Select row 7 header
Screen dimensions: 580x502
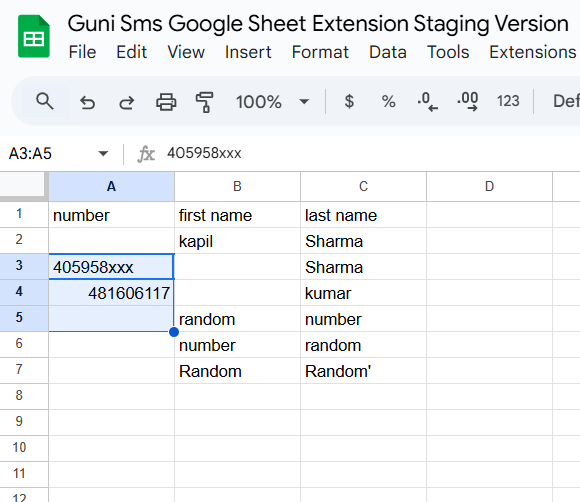[19, 370]
